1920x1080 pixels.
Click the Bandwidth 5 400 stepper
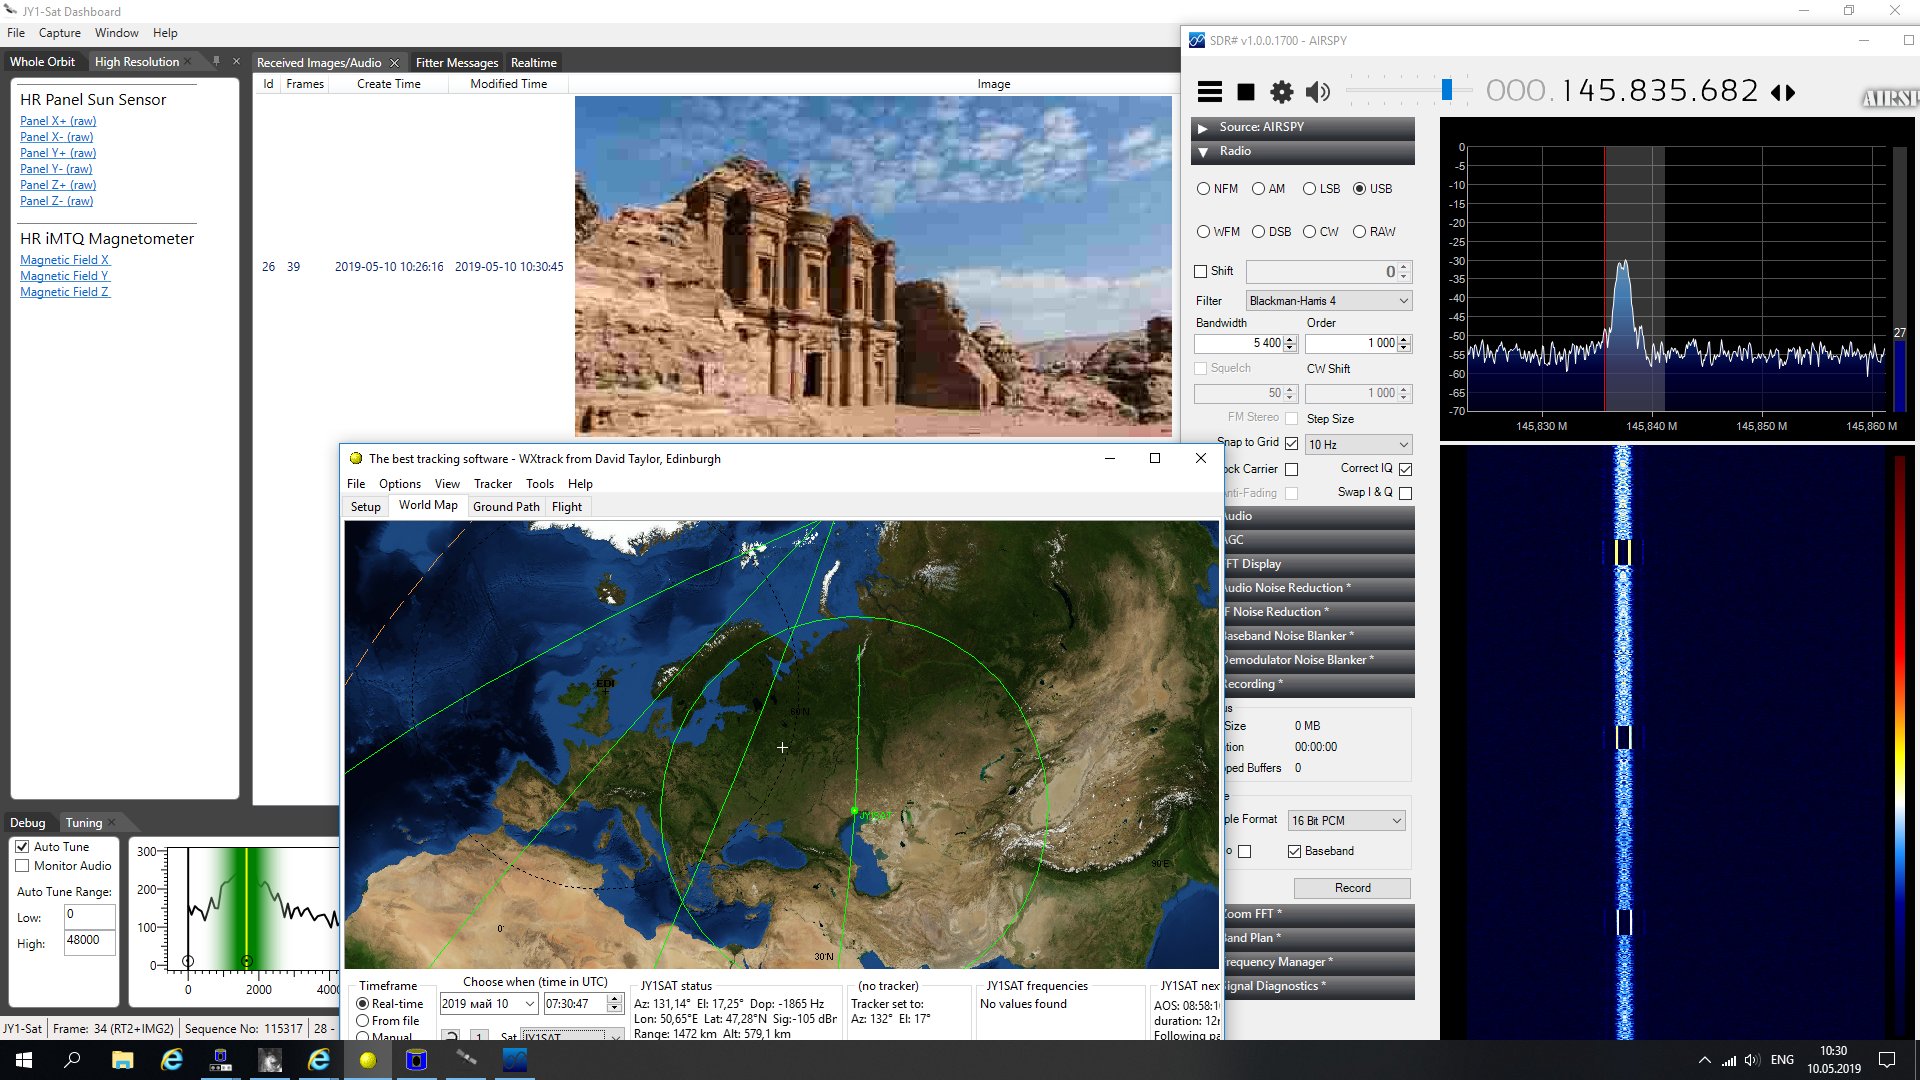1290,343
